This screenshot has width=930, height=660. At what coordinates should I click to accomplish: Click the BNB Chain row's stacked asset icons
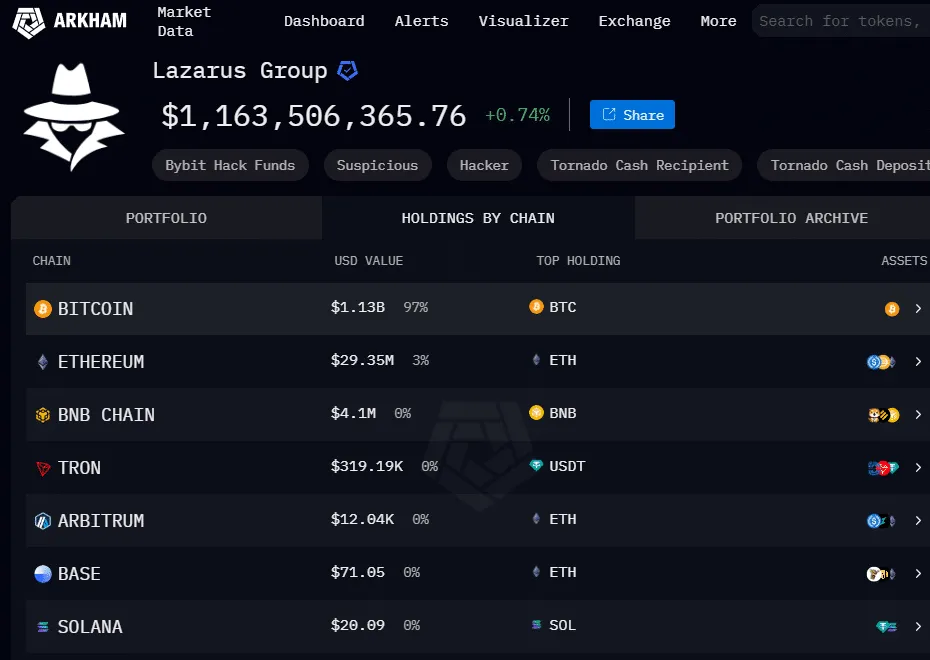pyautogui.click(x=884, y=415)
